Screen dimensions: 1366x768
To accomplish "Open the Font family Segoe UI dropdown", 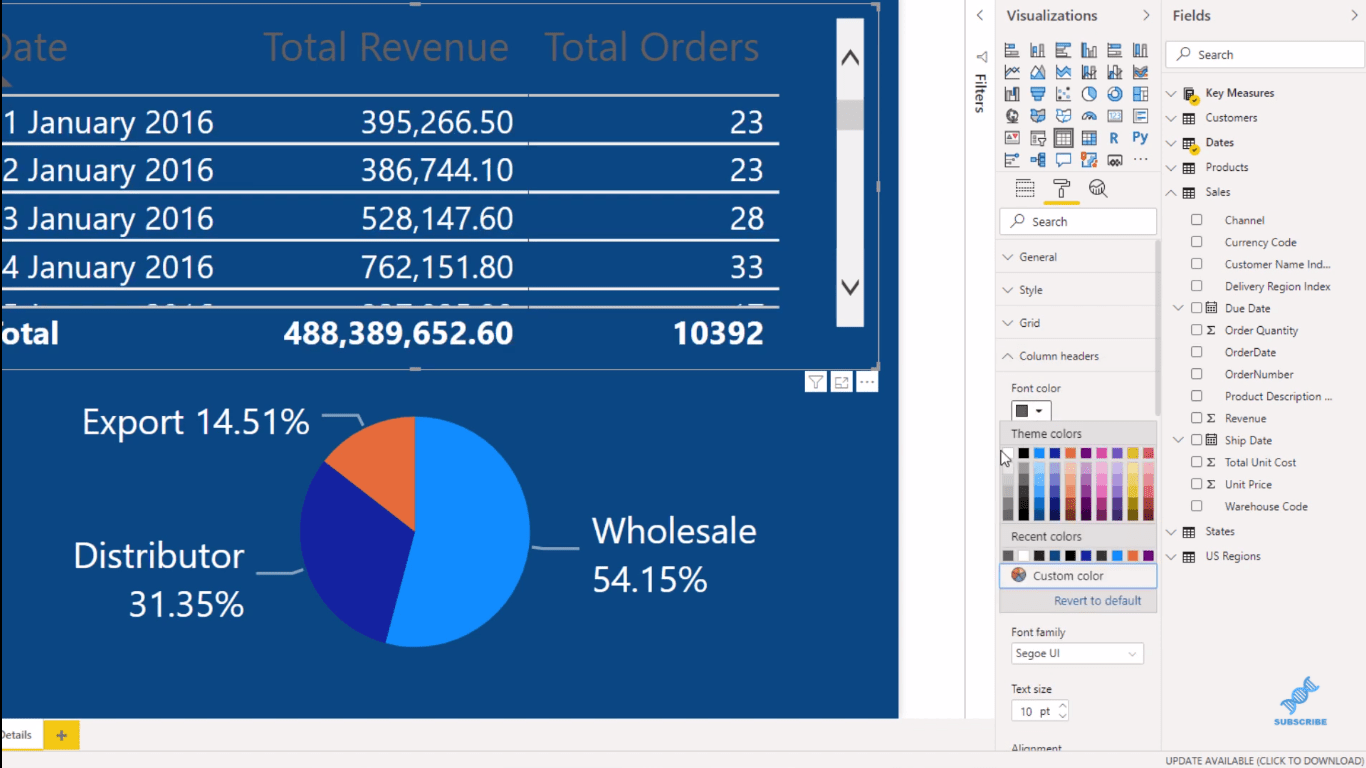I will coord(1077,654).
